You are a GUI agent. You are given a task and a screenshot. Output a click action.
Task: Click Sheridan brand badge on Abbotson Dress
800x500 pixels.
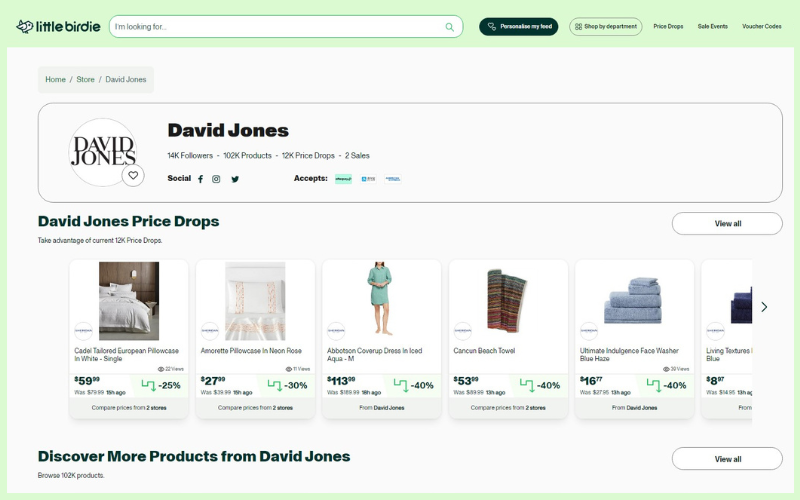pyautogui.click(x=336, y=331)
